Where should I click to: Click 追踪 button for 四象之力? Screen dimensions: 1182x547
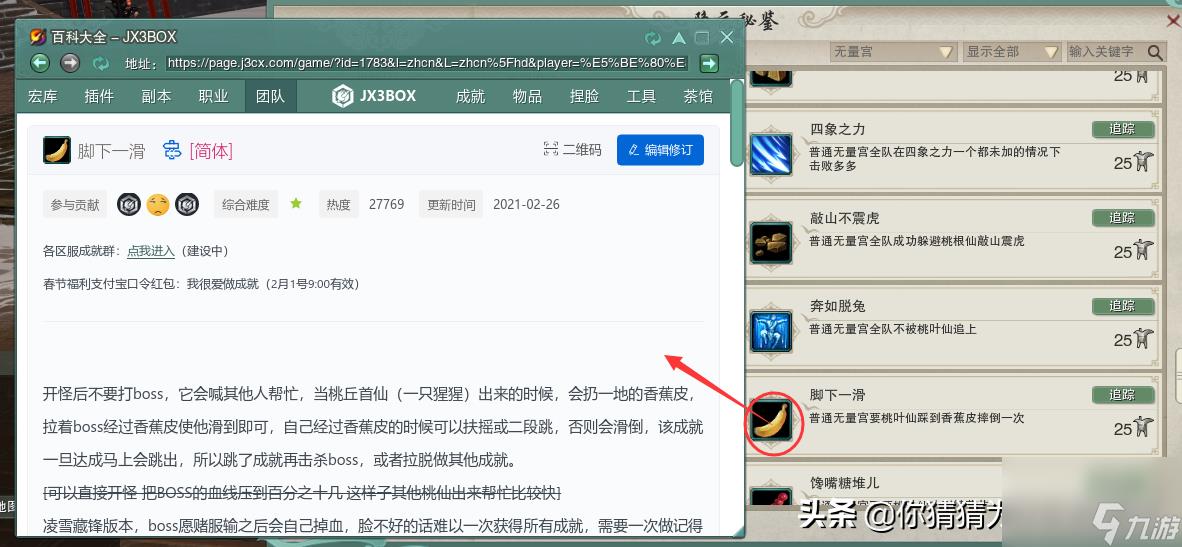[1123, 129]
